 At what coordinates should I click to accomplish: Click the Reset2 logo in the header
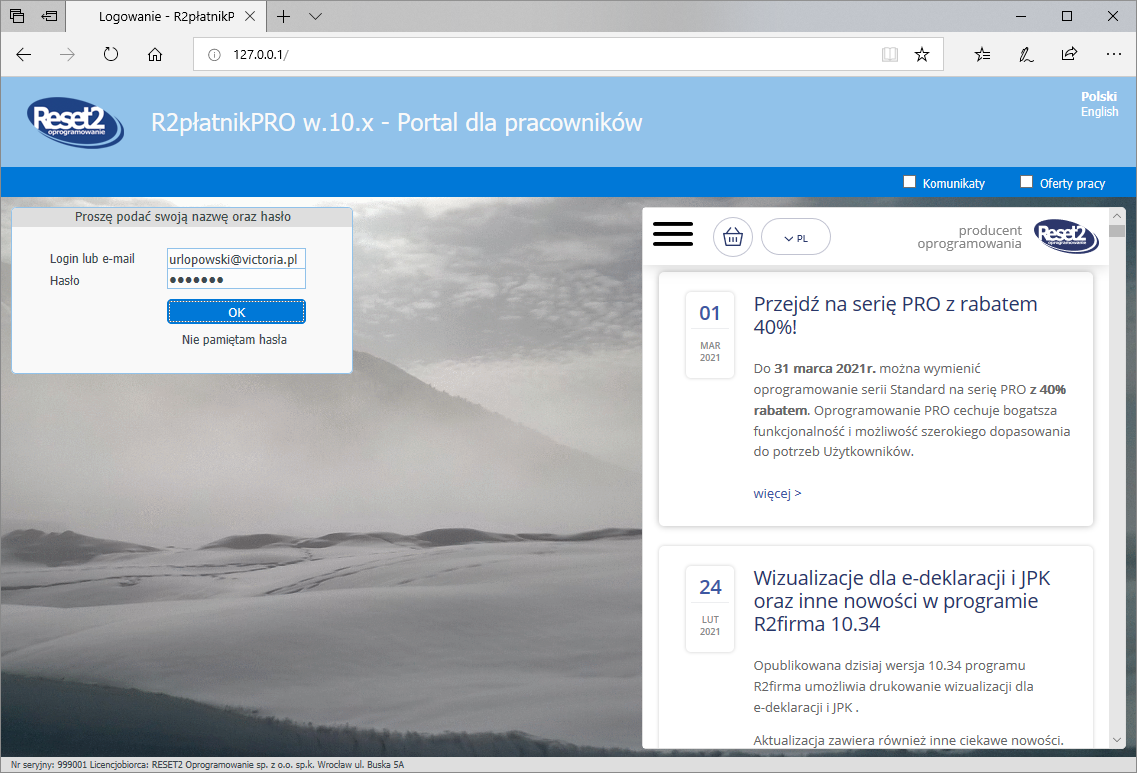coord(75,123)
